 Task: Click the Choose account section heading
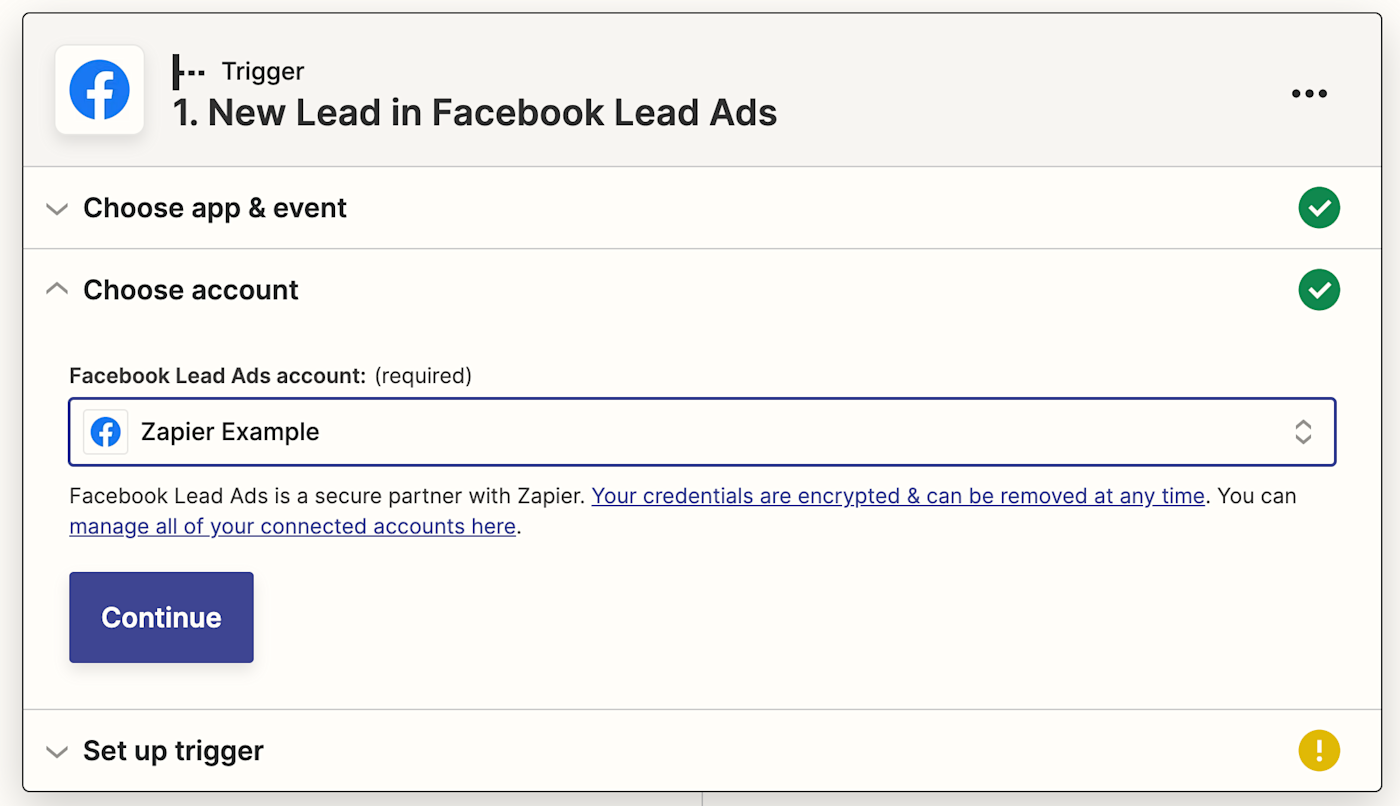tap(191, 290)
